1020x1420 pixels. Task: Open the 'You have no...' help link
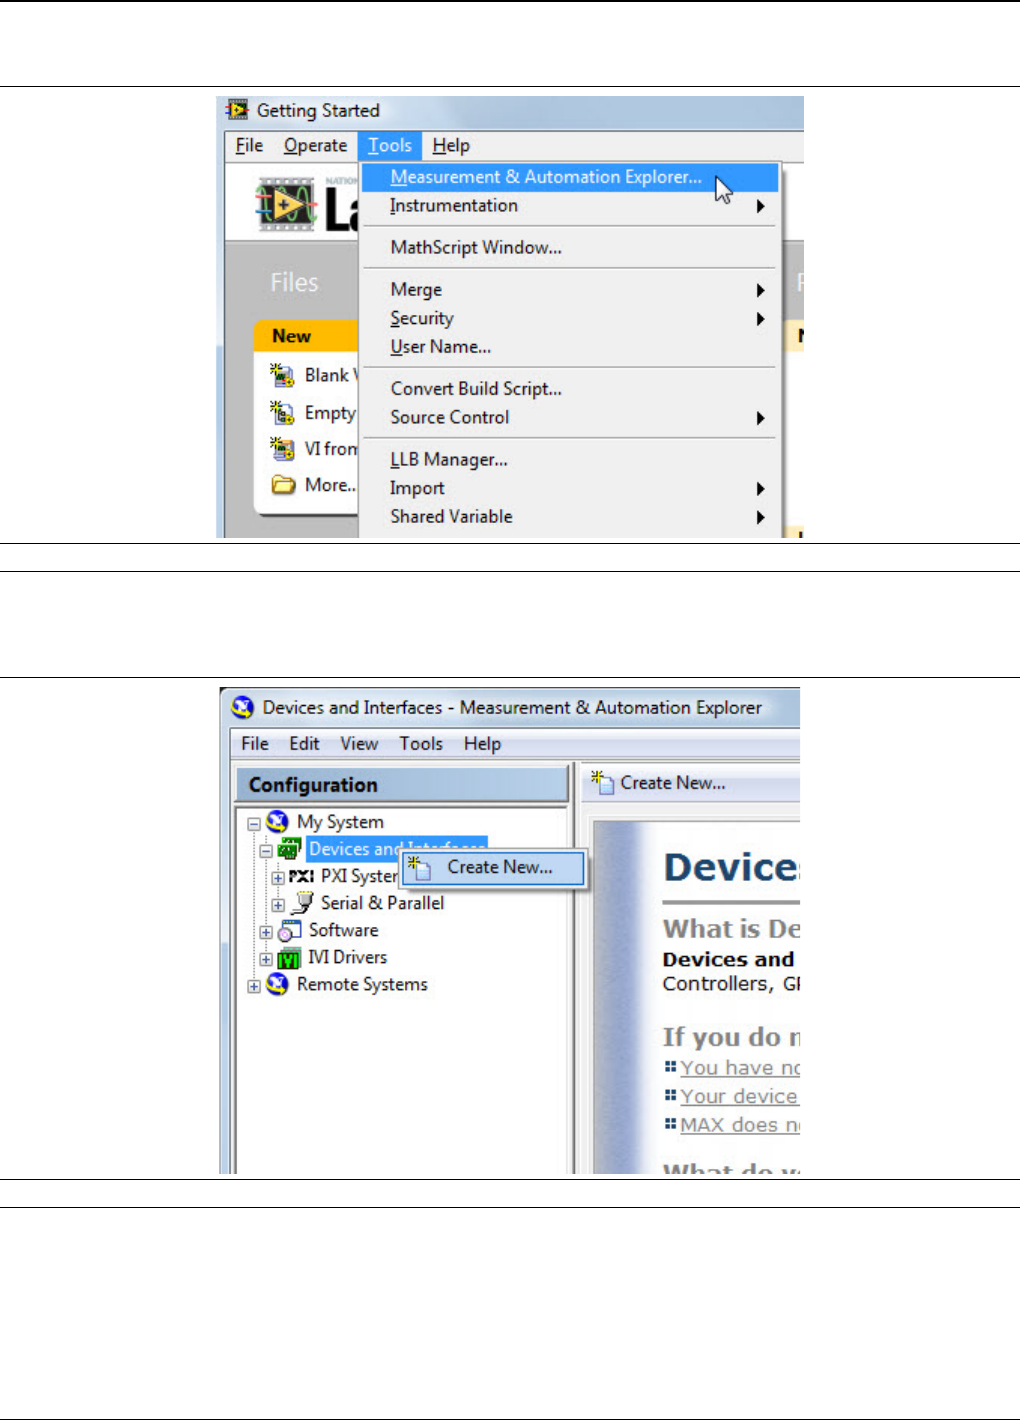[739, 1068]
